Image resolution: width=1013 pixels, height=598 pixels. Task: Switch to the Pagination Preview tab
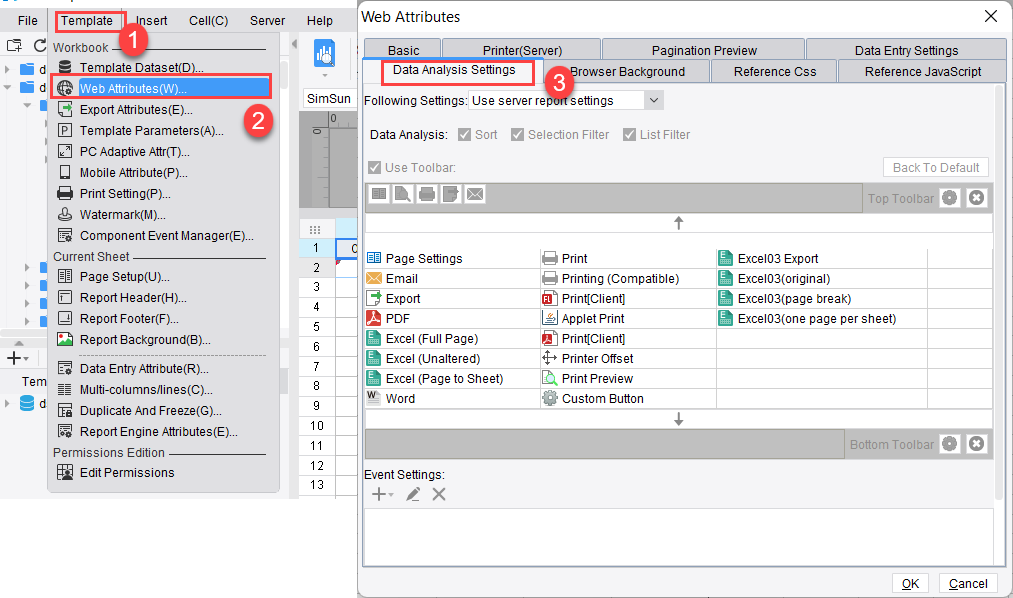point(703,48)
